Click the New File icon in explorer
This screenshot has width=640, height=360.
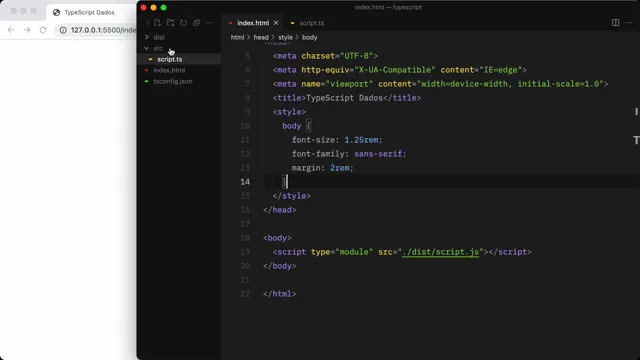pos(158,23)
